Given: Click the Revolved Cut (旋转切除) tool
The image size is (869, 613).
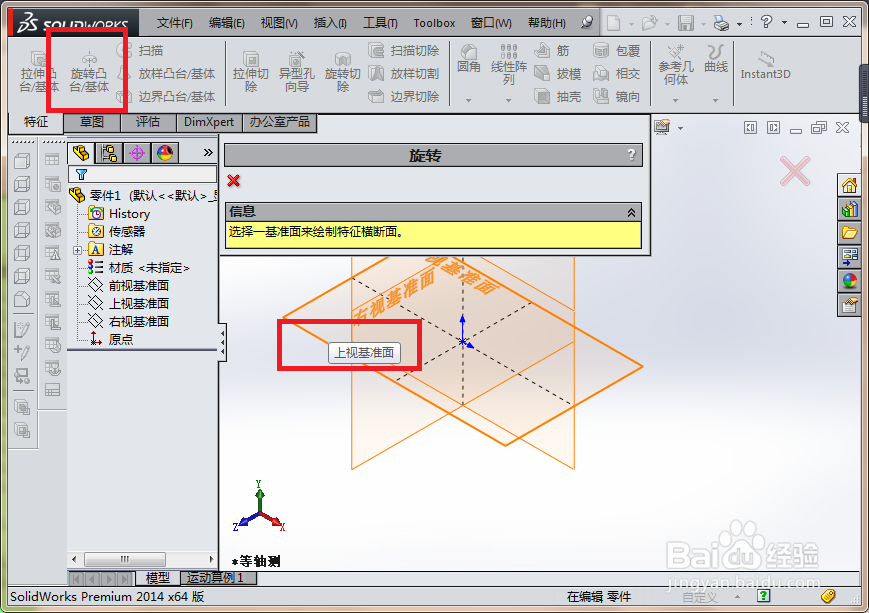Looking at the screenshot, I should 343,72.
